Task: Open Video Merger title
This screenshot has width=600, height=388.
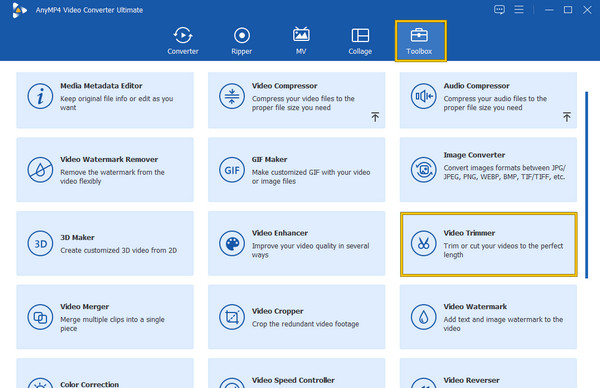Action: 84,306
